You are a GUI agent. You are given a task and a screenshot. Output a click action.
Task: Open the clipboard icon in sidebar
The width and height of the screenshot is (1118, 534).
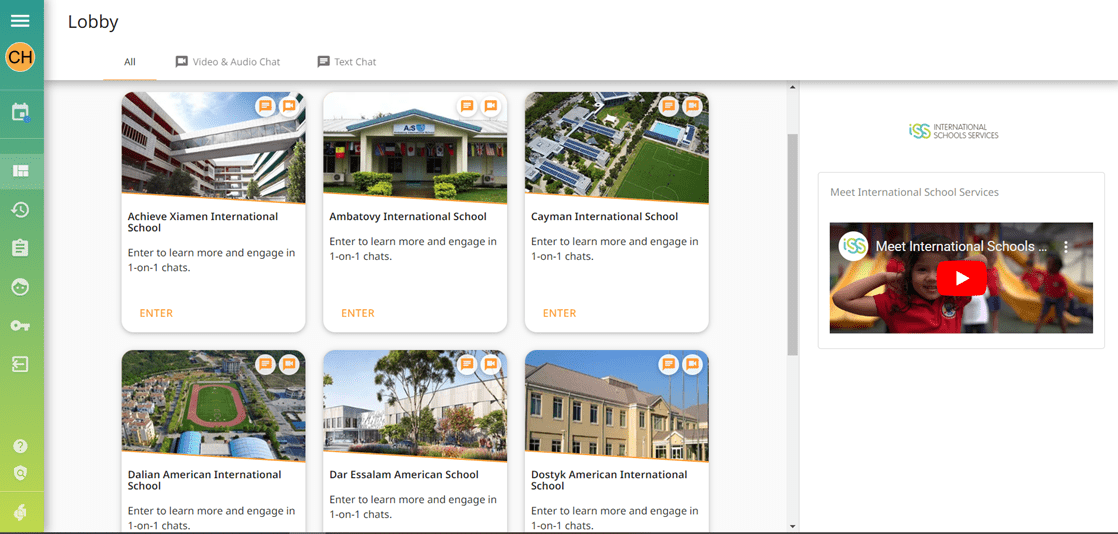[x=20, y=248]
